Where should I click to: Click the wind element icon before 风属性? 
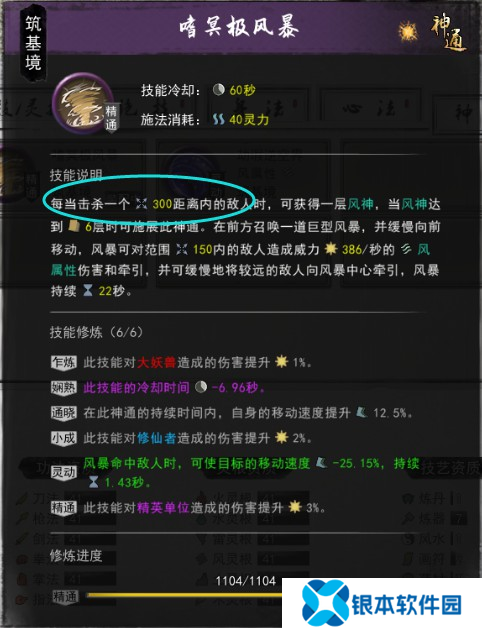[406, 249]
